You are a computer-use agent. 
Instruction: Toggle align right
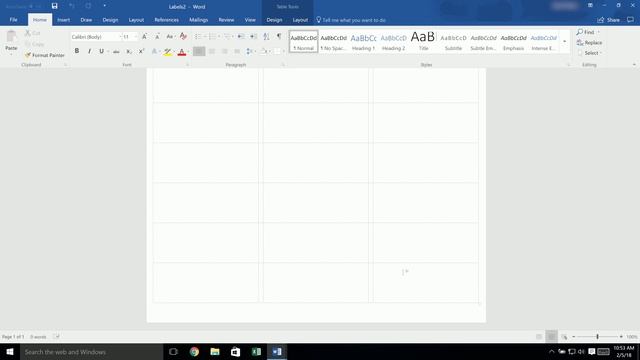pos(224,51)
